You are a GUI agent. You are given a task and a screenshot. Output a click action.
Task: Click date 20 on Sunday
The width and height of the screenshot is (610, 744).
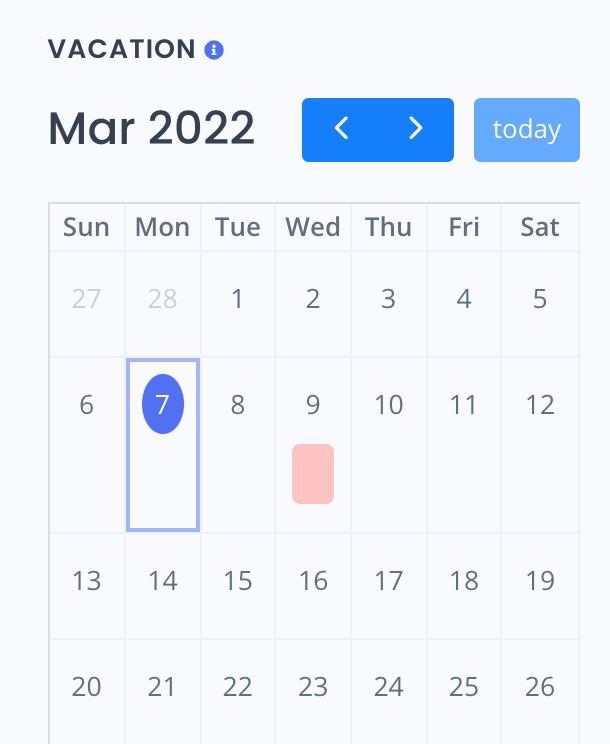pos(86,687)
